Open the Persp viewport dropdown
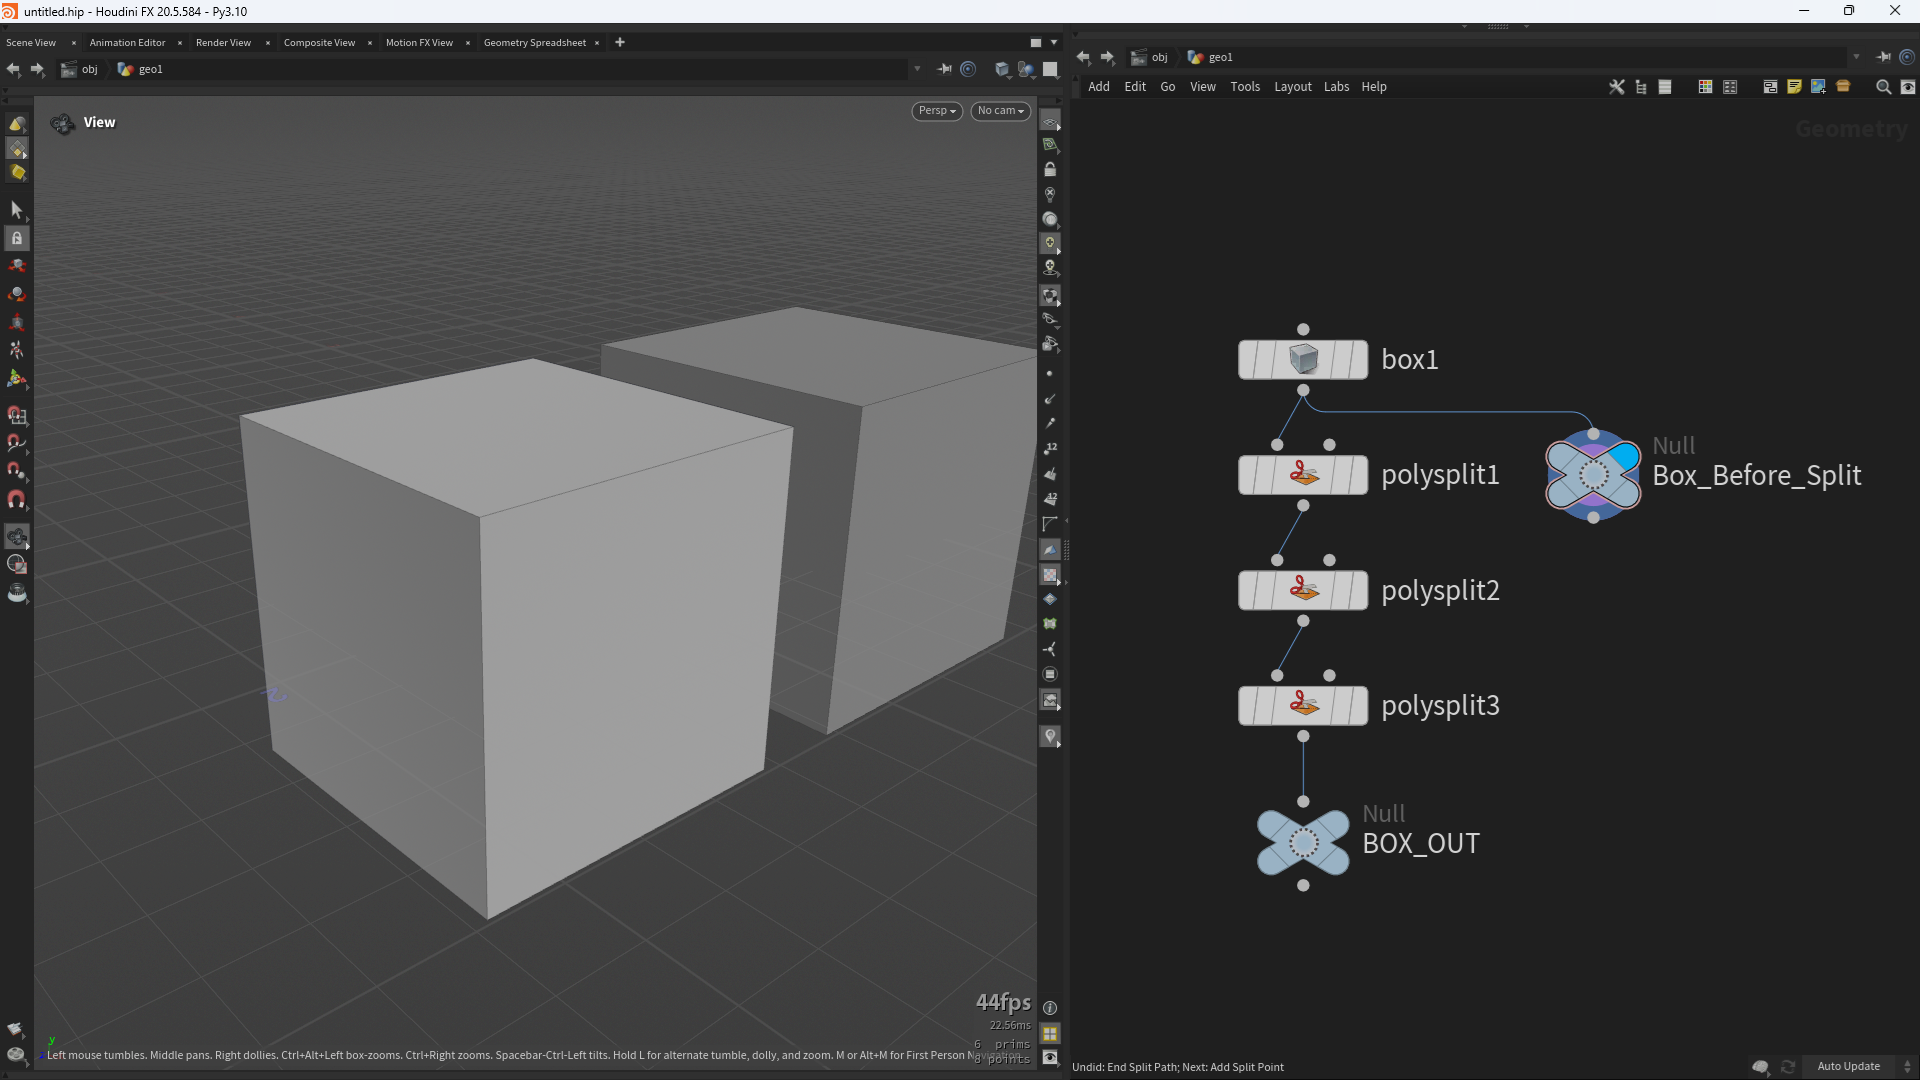The width and height of the screenshot is (1920, 1080). tap(937, 111)
